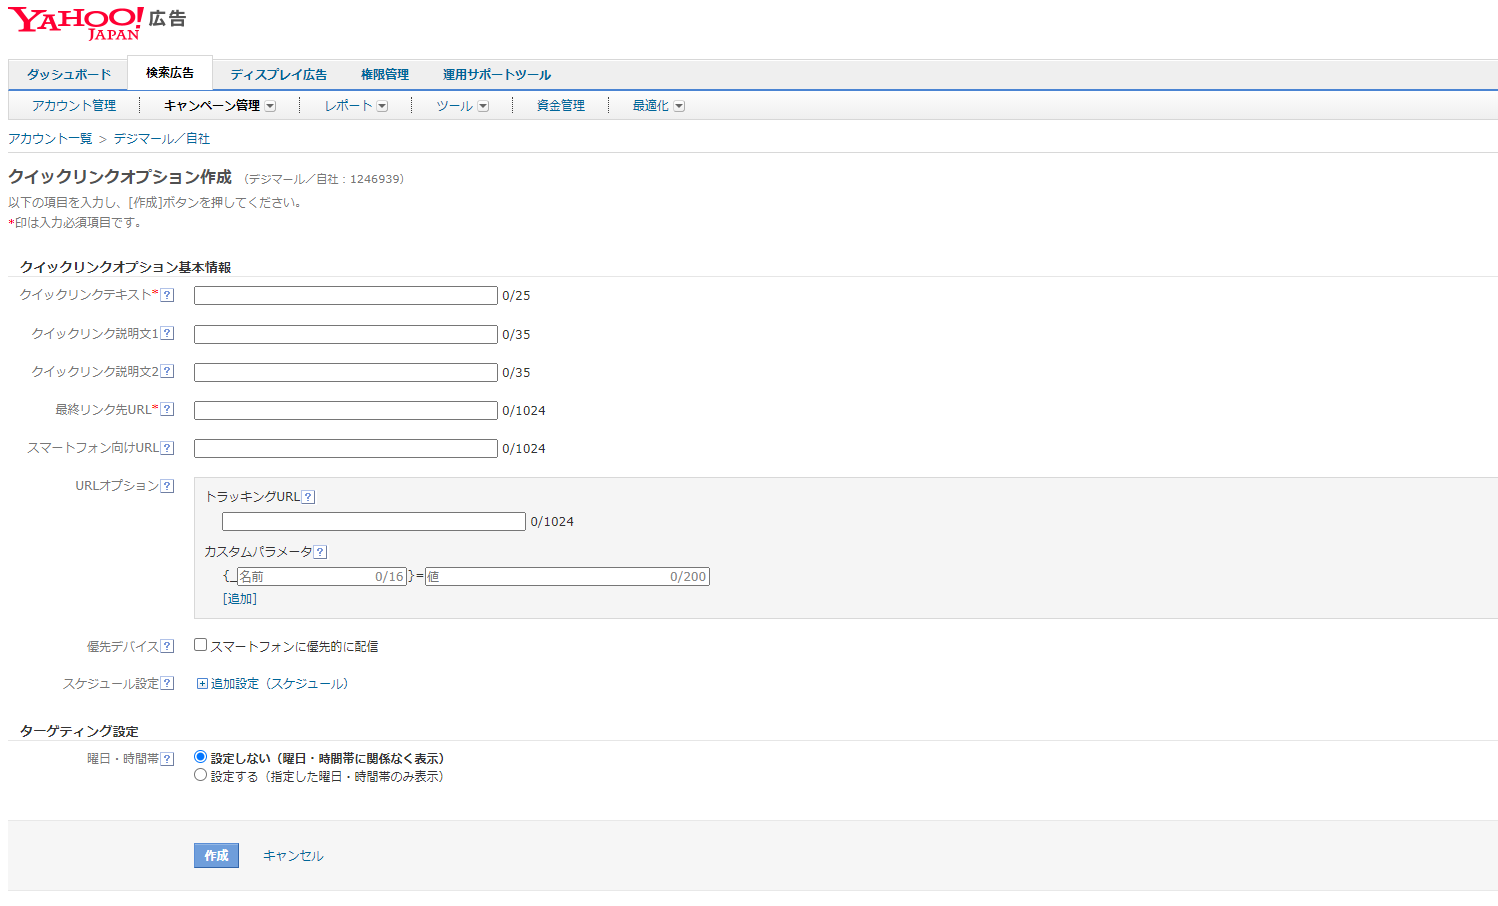Click [追加] custom parameter link
Viewport: 1498px width, 906px height.
[x=240, y=599]
